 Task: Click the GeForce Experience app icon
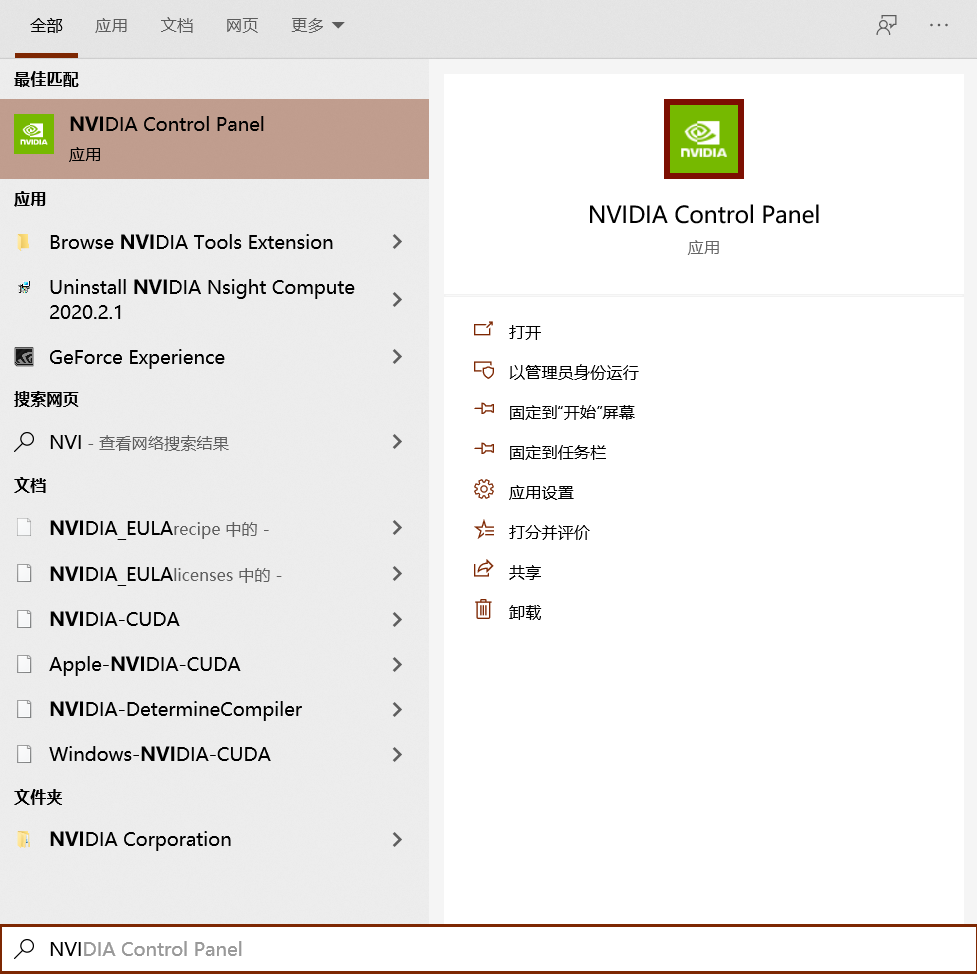click(x=24, y=357)
